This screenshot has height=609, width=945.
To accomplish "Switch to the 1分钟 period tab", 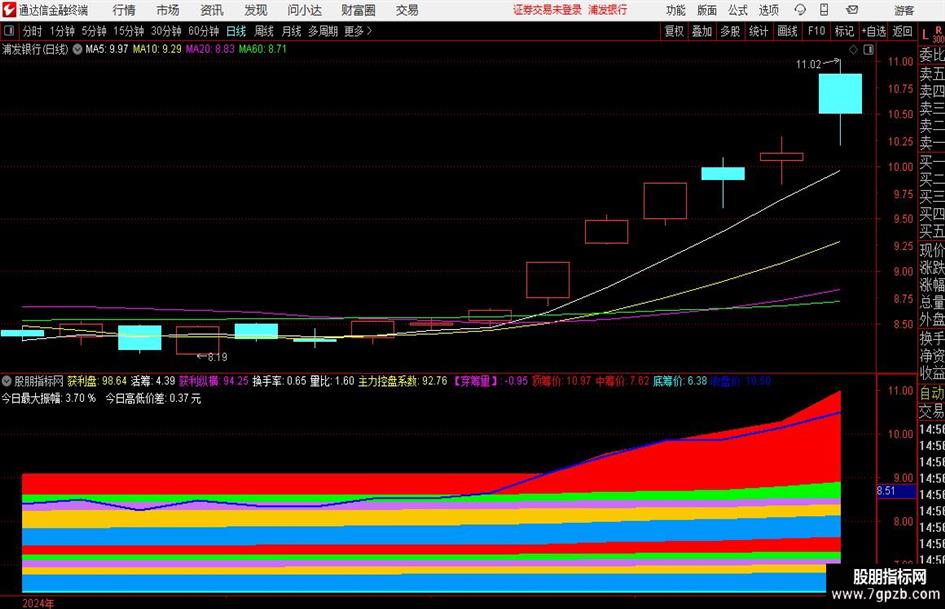I will [x=62, y=31].
